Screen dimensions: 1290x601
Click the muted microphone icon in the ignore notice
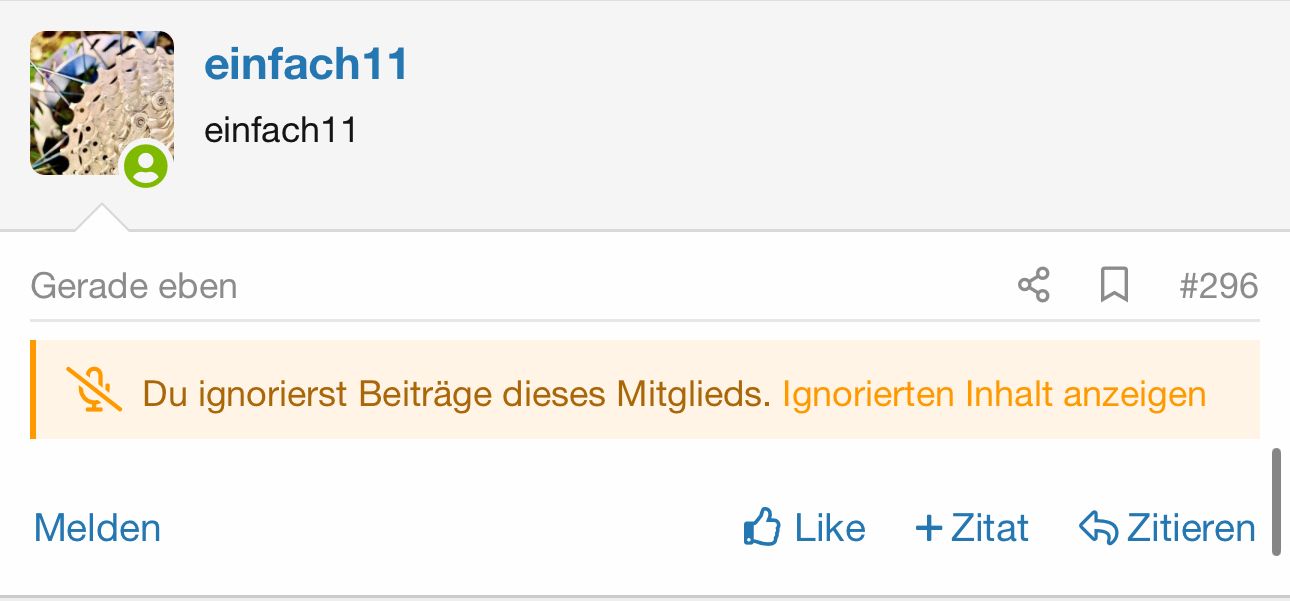(x=94, y=390)
